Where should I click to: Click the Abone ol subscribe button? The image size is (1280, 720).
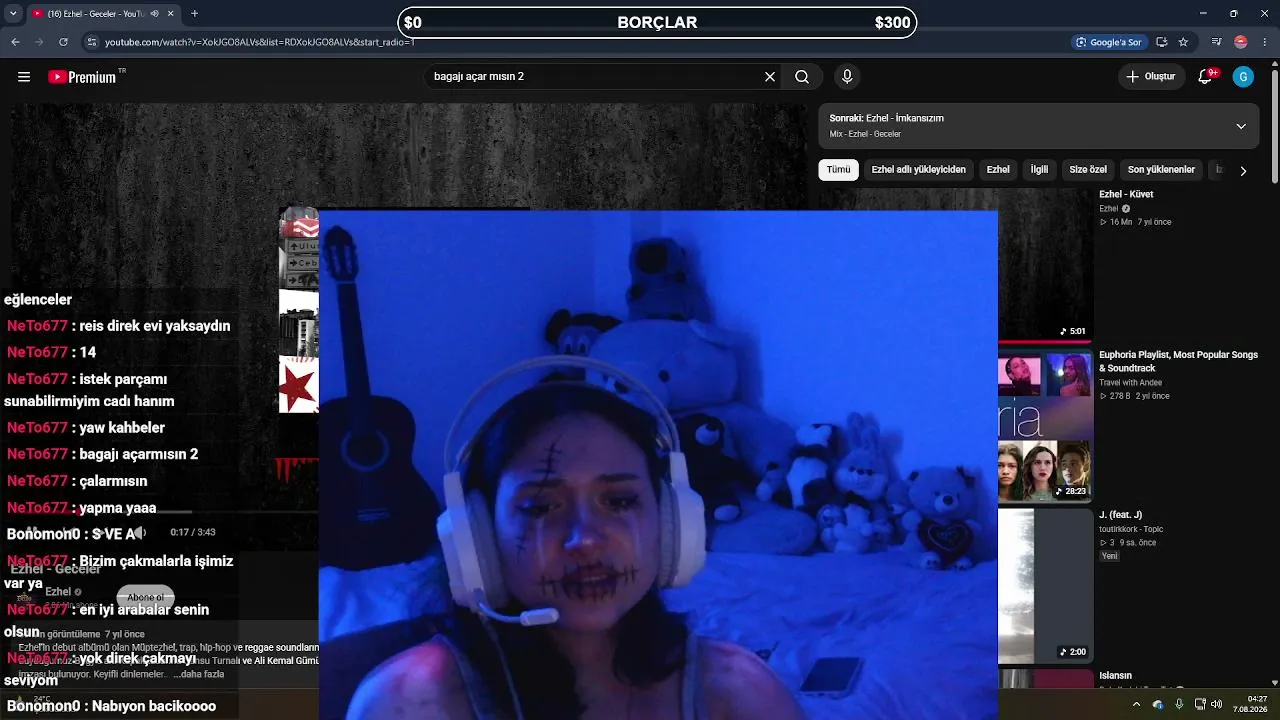pos(146,597)
